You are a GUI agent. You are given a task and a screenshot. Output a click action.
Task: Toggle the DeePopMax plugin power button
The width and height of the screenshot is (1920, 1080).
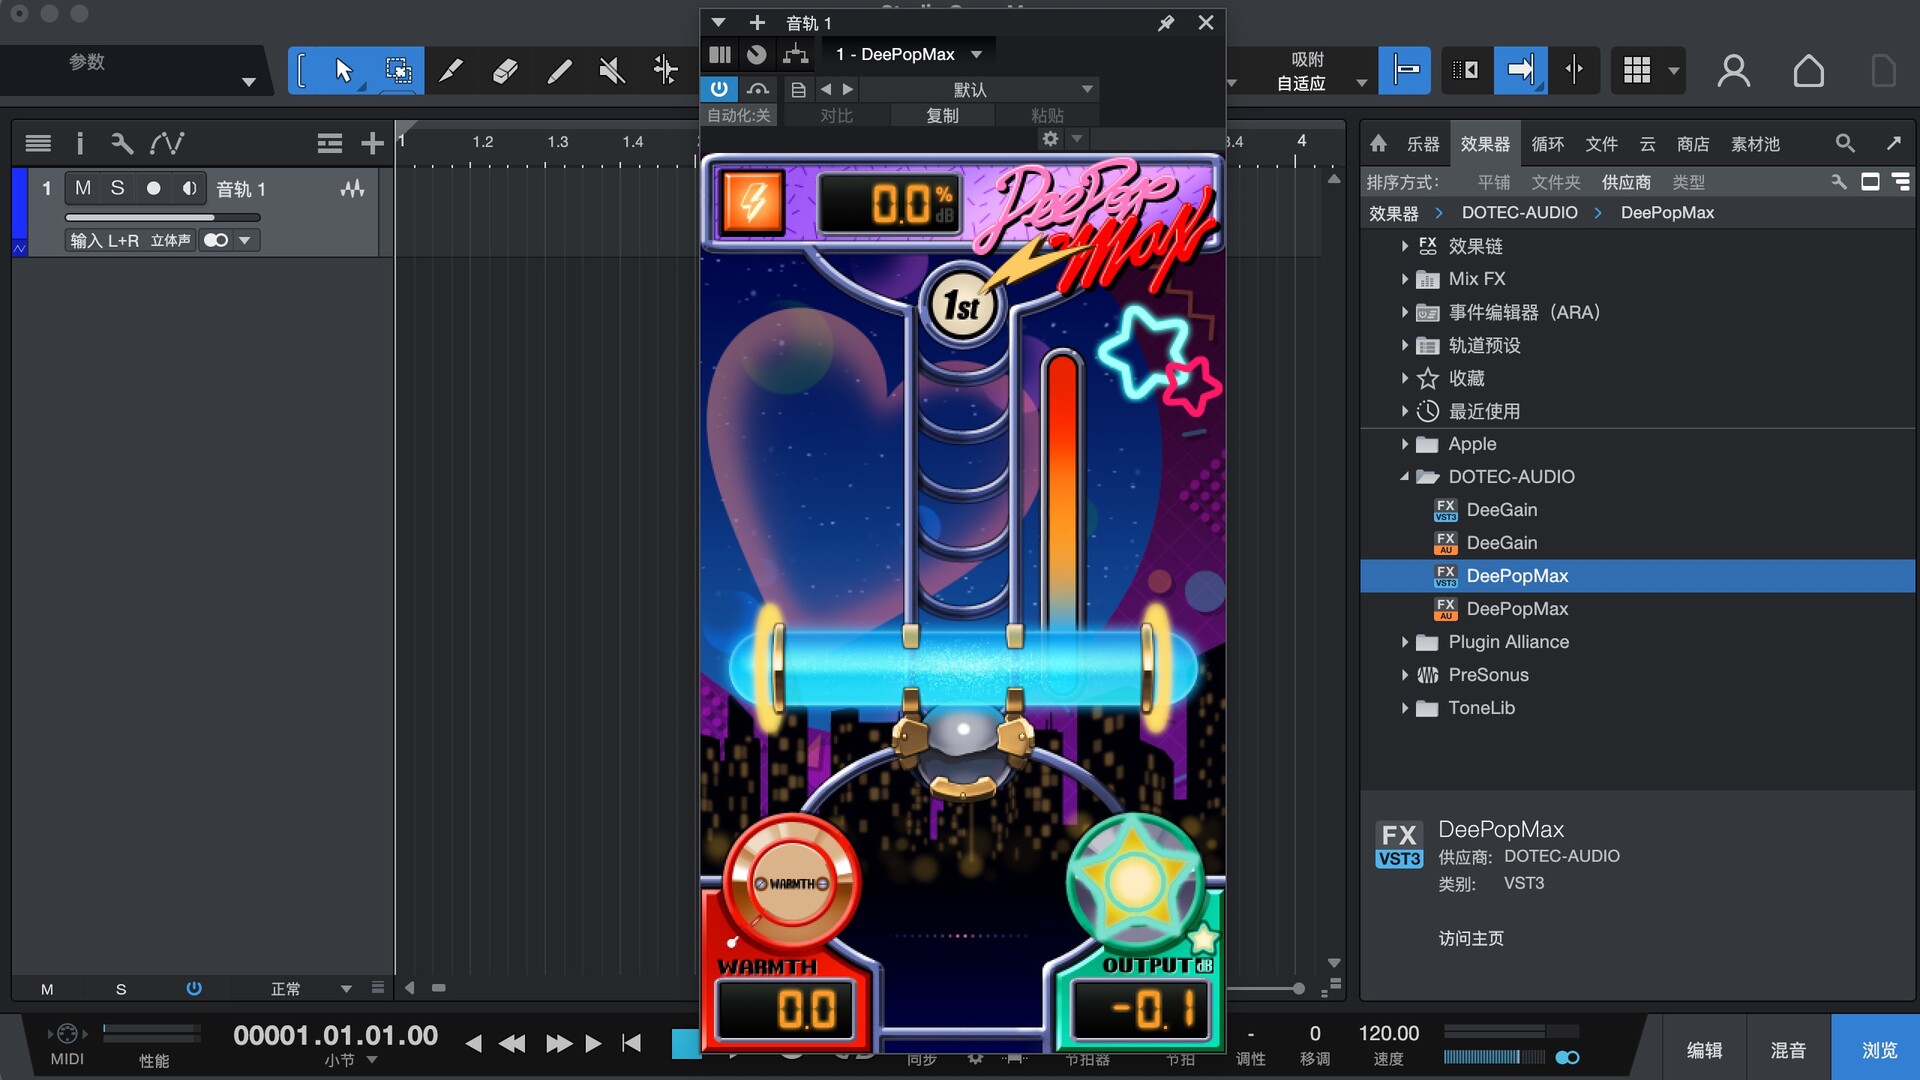pyautogui.click(x=719, y=89)
